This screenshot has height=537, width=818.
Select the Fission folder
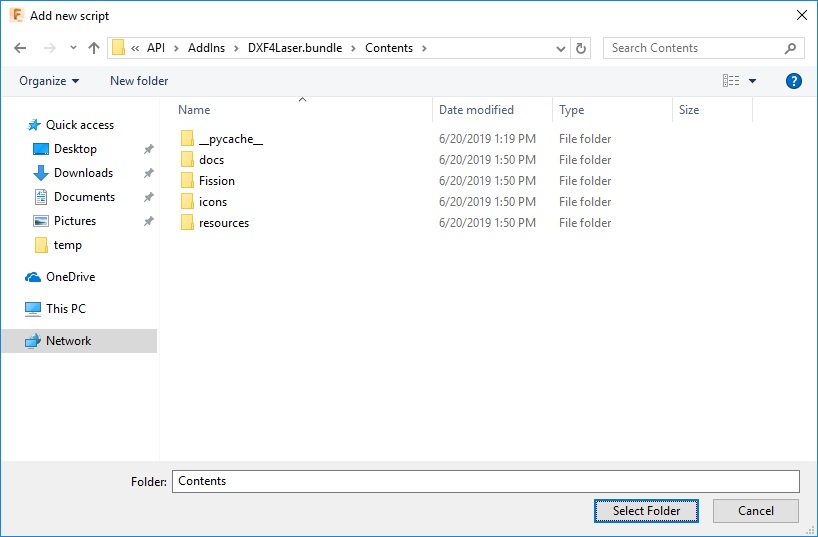(216, 181)
